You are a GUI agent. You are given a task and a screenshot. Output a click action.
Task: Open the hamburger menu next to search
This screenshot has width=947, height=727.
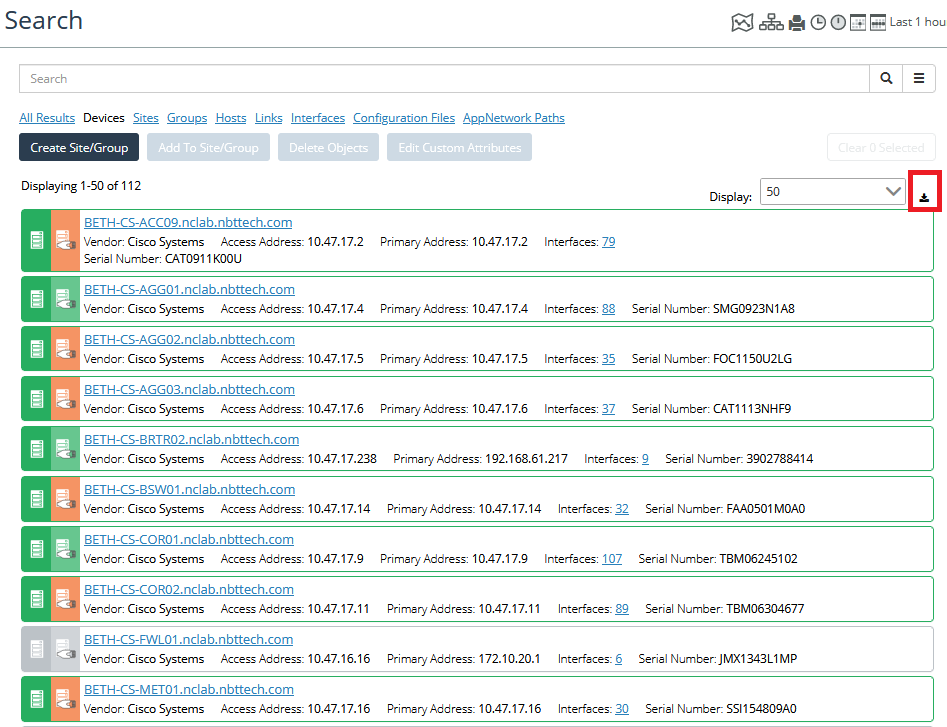(x=919, y=79)
